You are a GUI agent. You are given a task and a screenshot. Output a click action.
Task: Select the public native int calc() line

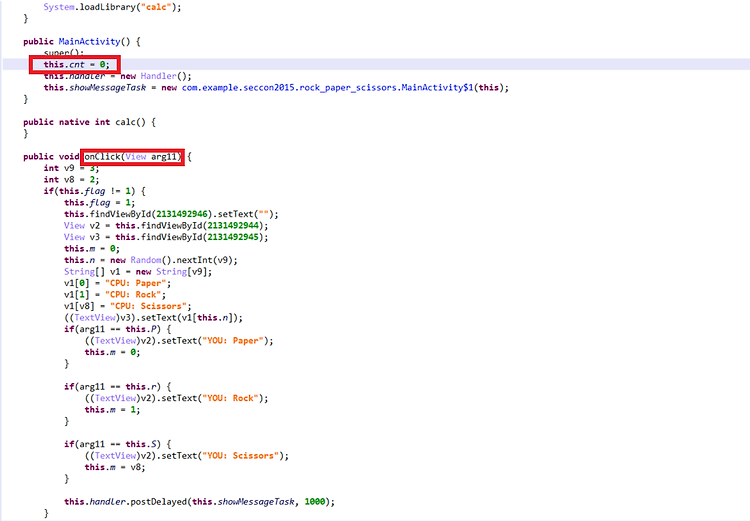(89, 122)
